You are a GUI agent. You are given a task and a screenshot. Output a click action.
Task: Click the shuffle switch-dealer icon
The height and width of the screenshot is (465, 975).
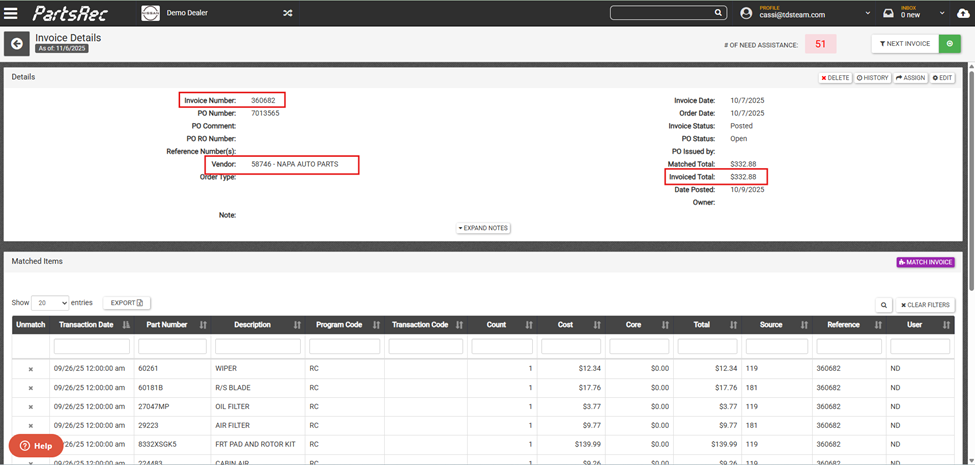click(x=288, y=13)
